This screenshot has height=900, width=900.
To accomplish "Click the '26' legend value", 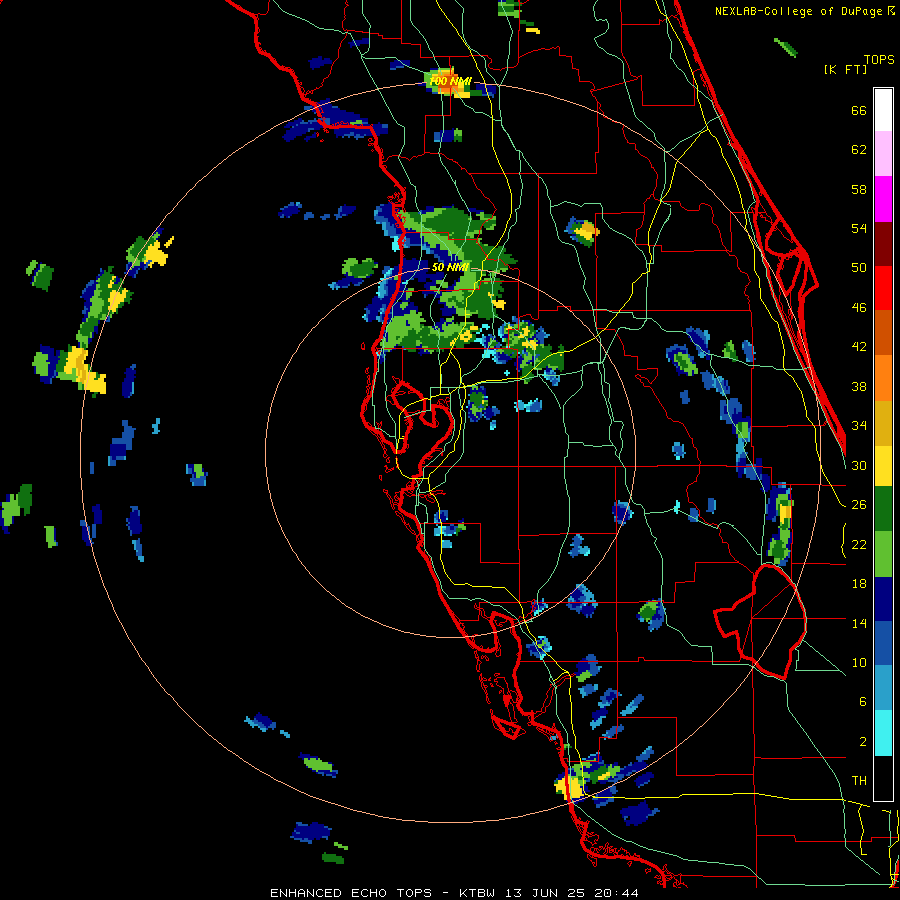I will coord(859,505).
